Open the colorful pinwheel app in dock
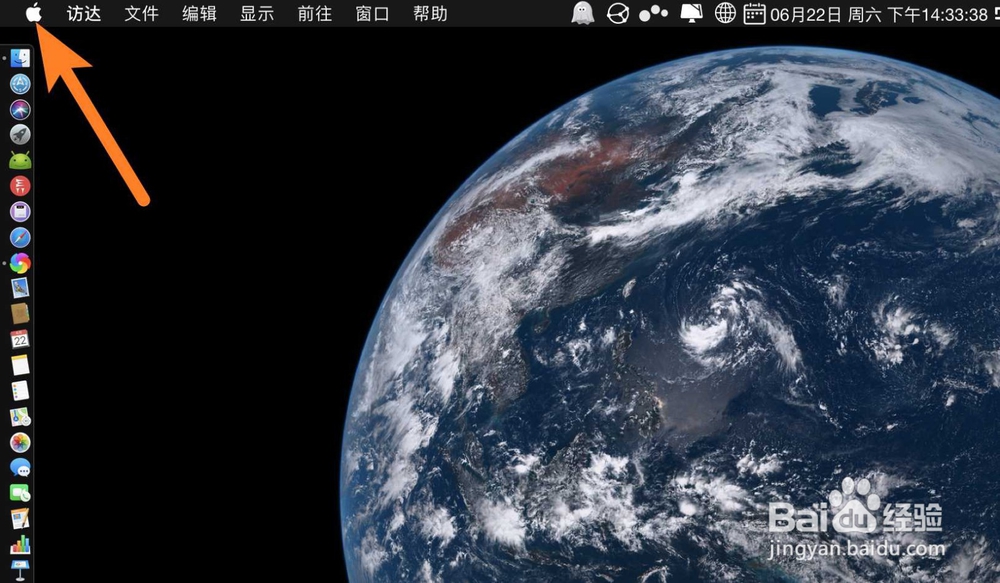Image resolution: width=1000 pixels, height=583 pixels. click(x=20, y=263)
